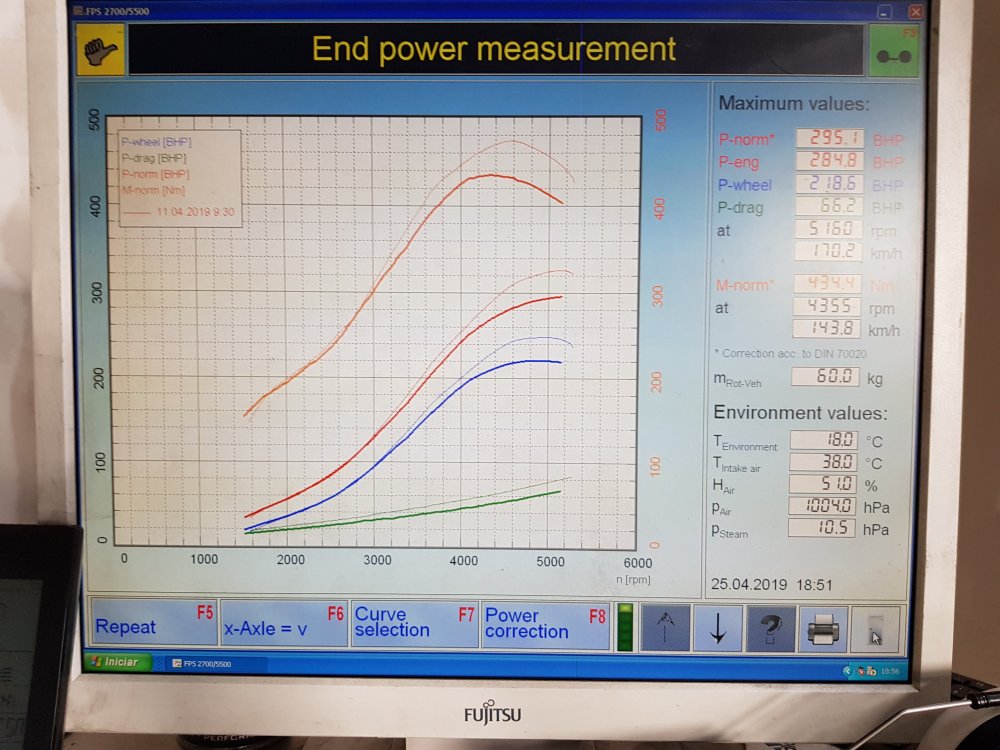Screen dimensions: 1000x750
Task: Open help question mark button
Action: 770,629
